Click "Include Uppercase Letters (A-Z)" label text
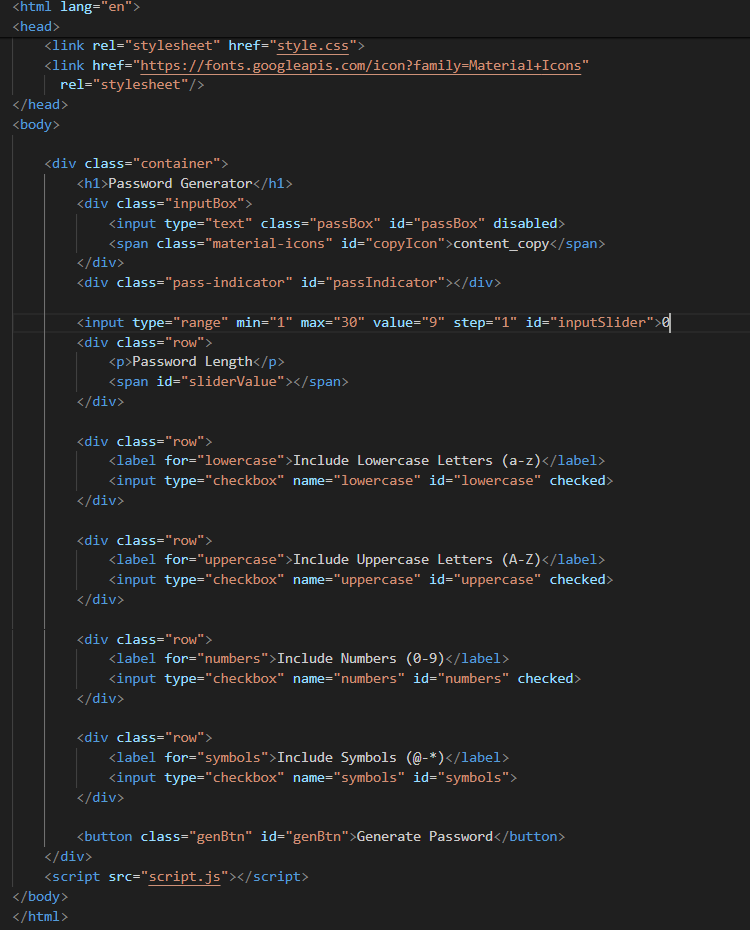 [x=416, y=560]
